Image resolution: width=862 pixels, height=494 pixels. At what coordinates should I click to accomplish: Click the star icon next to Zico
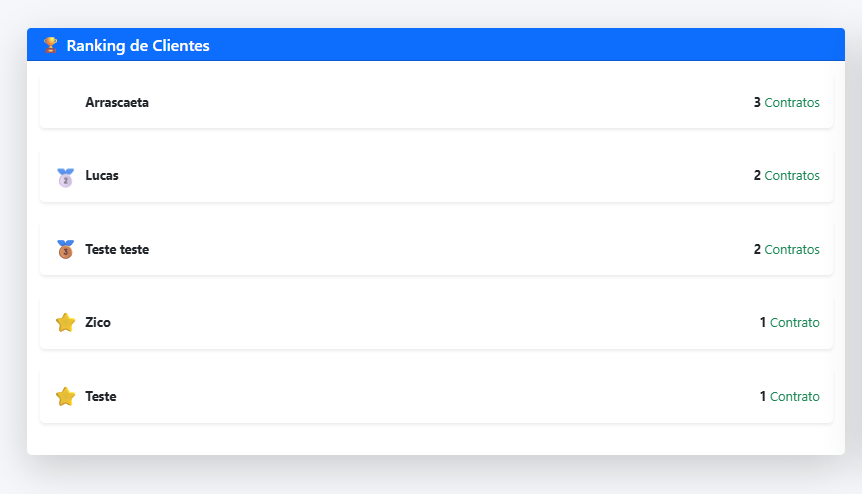(65, 323)
